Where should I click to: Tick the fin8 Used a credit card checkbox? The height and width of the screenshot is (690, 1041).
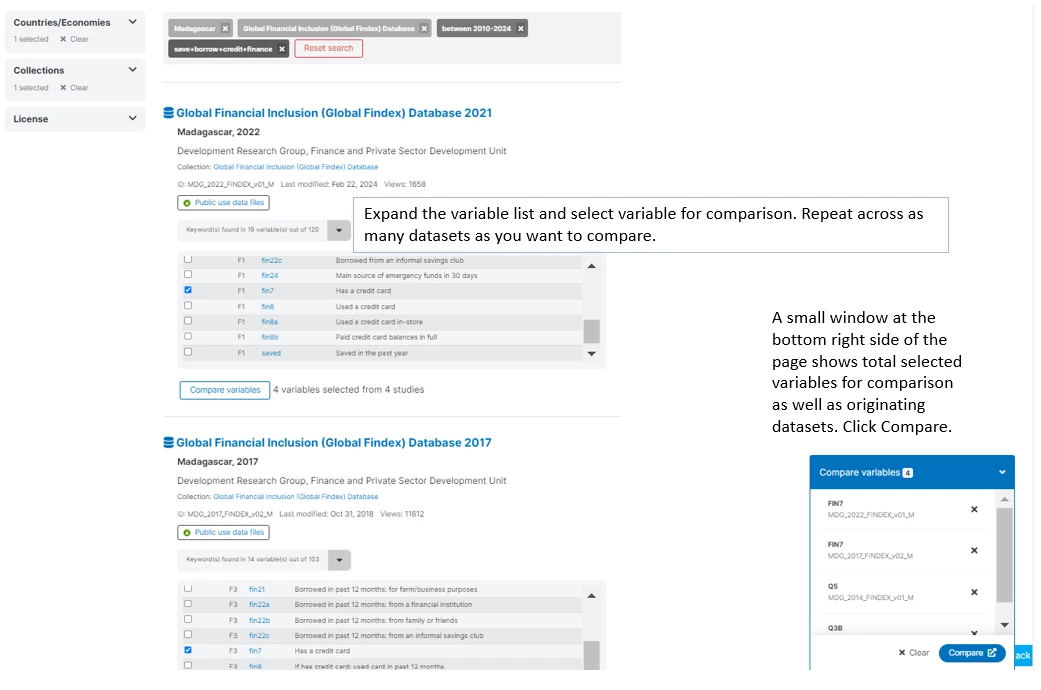[188, 305]
